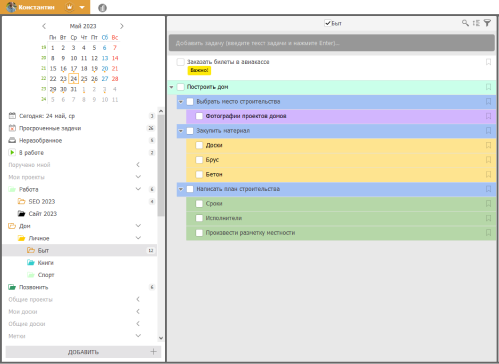Collapse the Дом project chevron
Image resolution: width=499 pixels, height=364 pixels.
(138, 226)
